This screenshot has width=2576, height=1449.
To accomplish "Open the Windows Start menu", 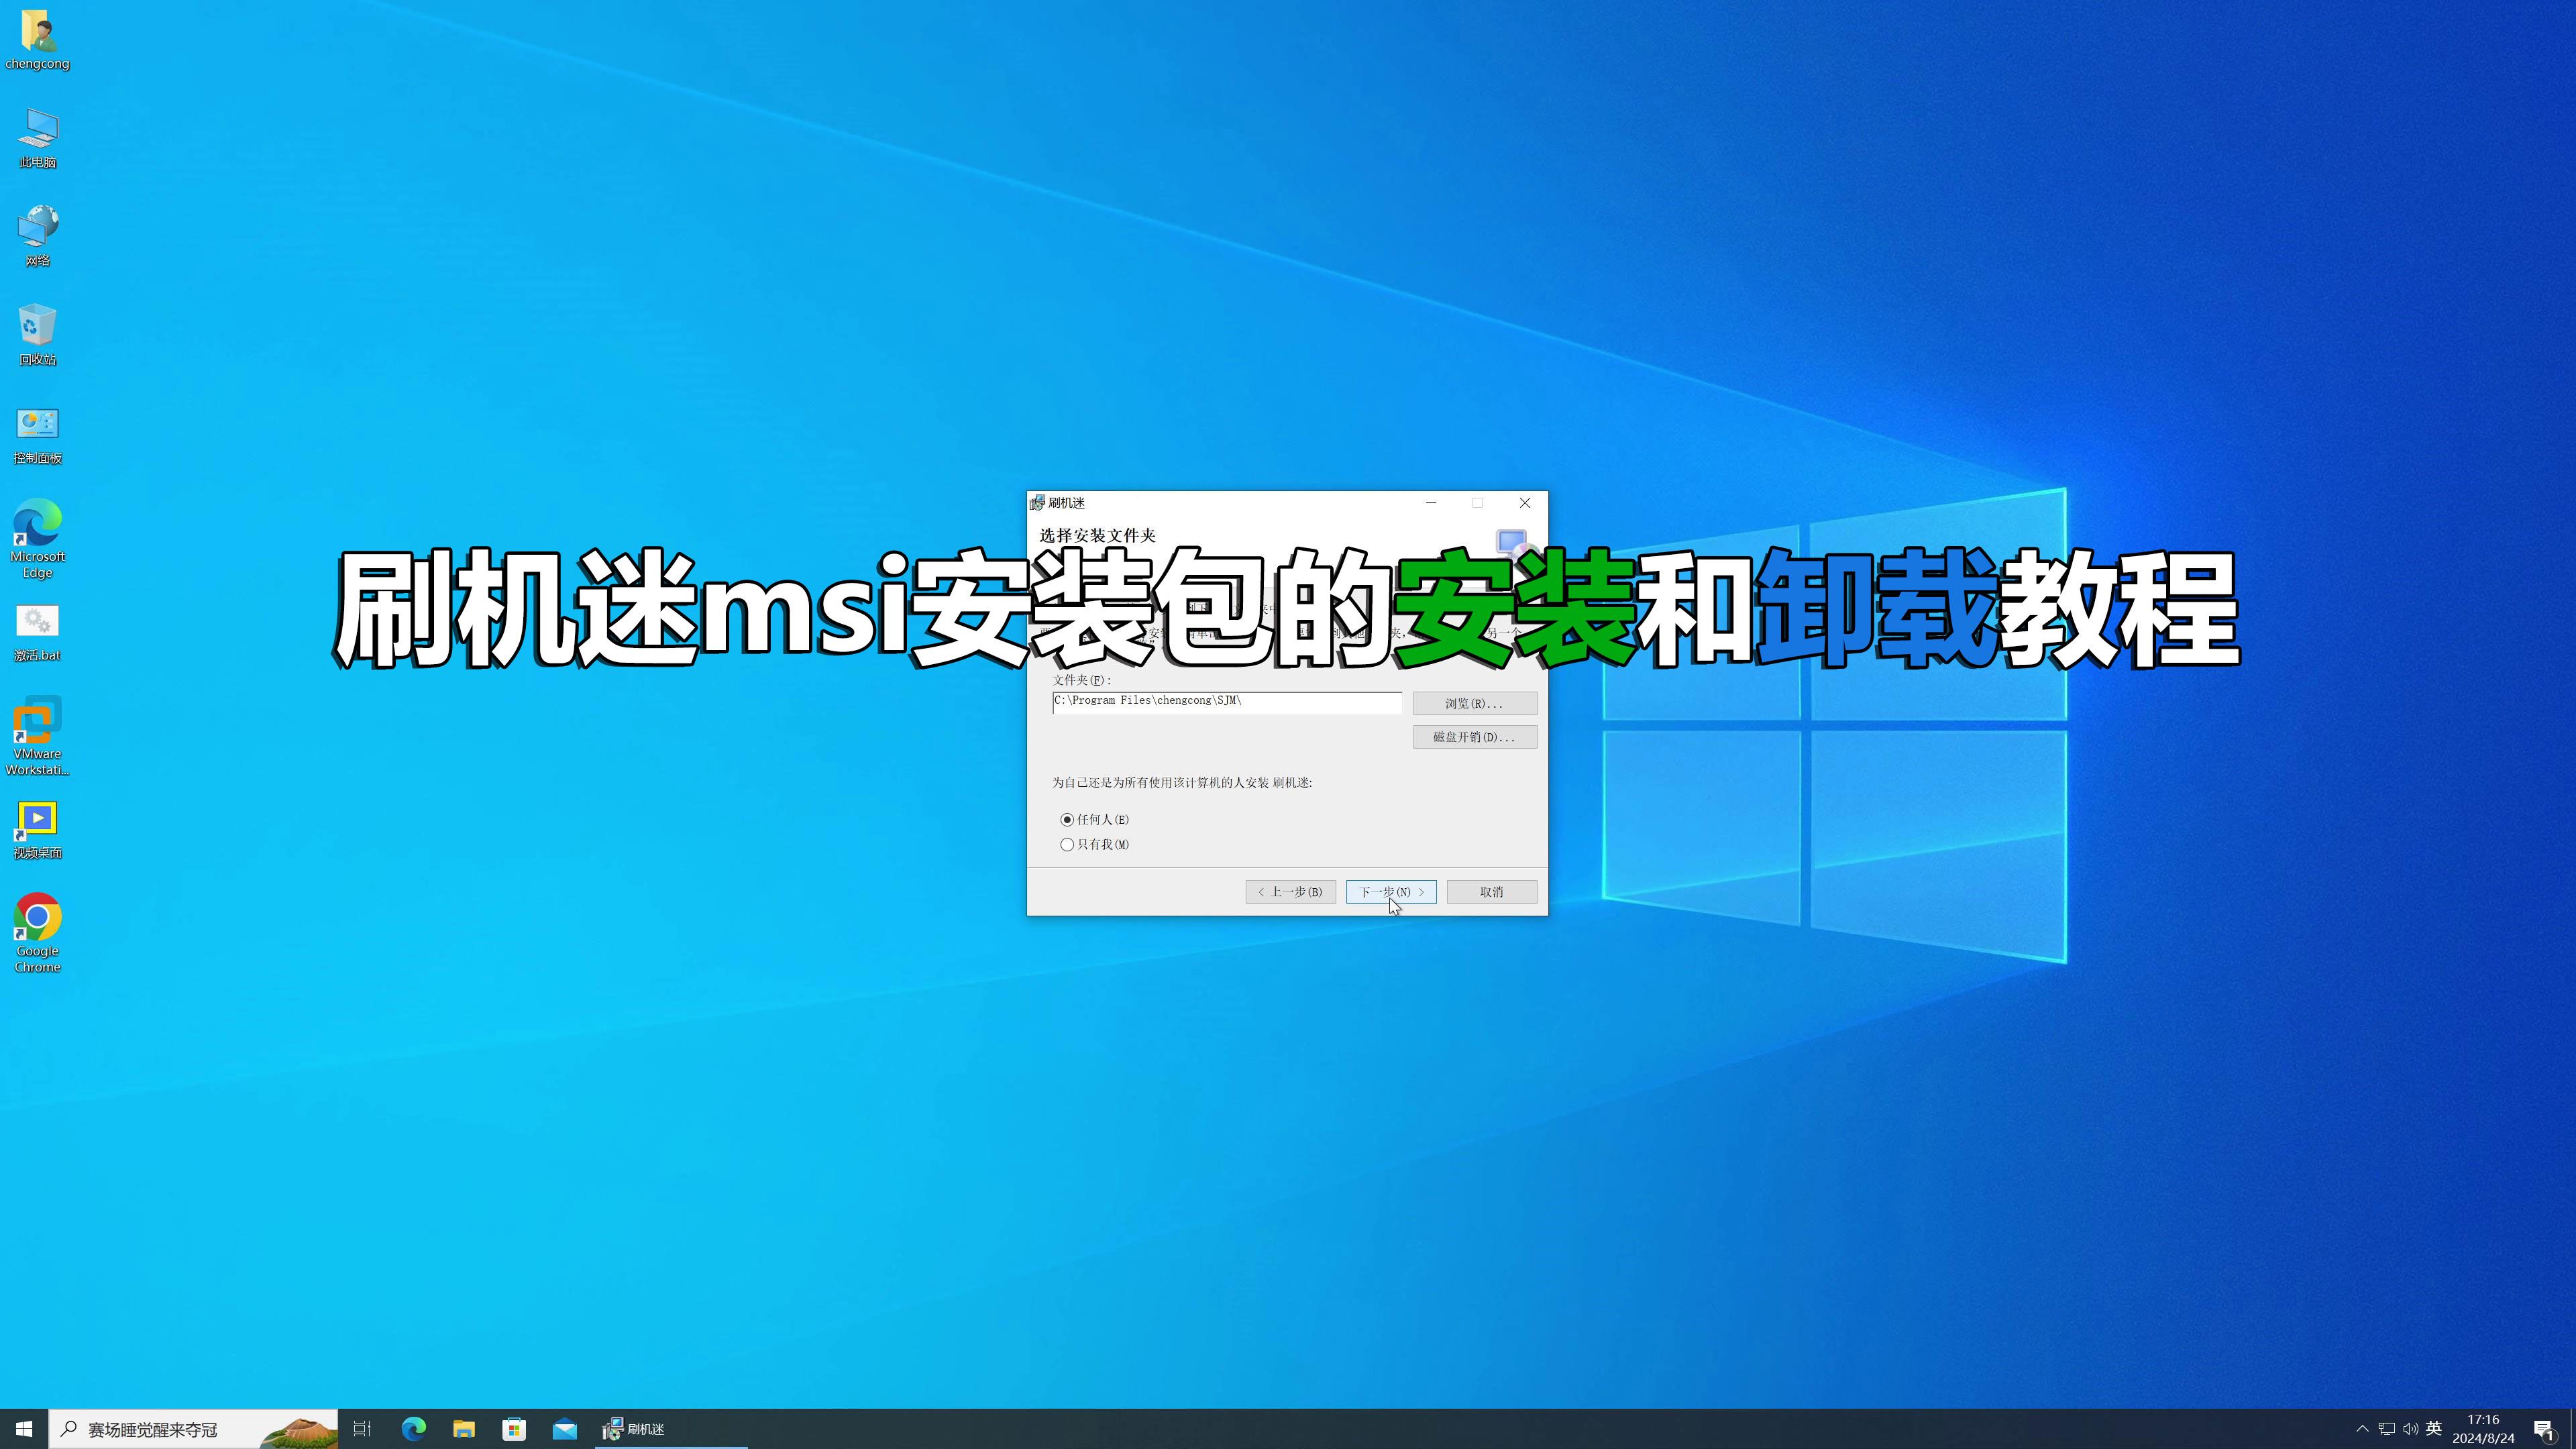I will [x=24, y=1429].
